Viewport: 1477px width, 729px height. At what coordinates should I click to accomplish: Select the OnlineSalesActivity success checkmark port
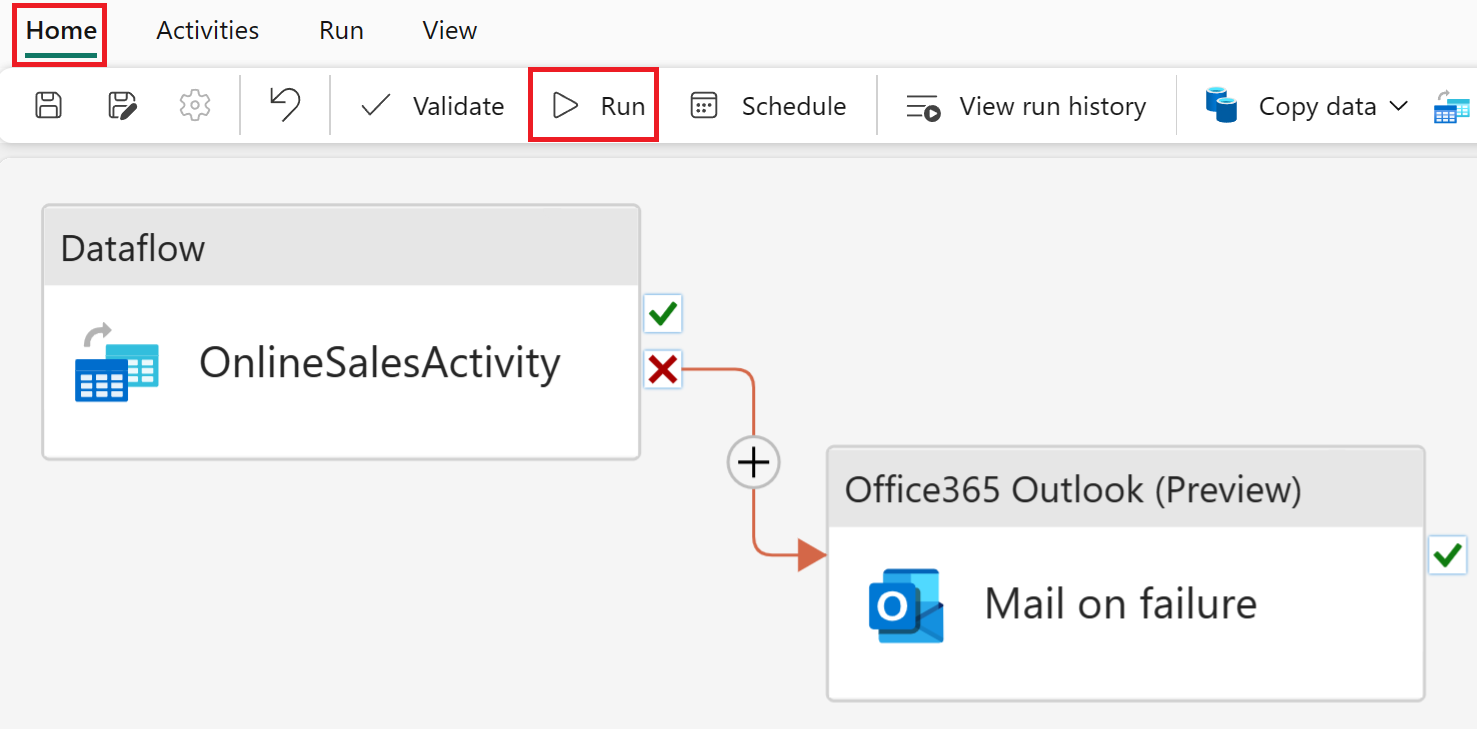662,313
